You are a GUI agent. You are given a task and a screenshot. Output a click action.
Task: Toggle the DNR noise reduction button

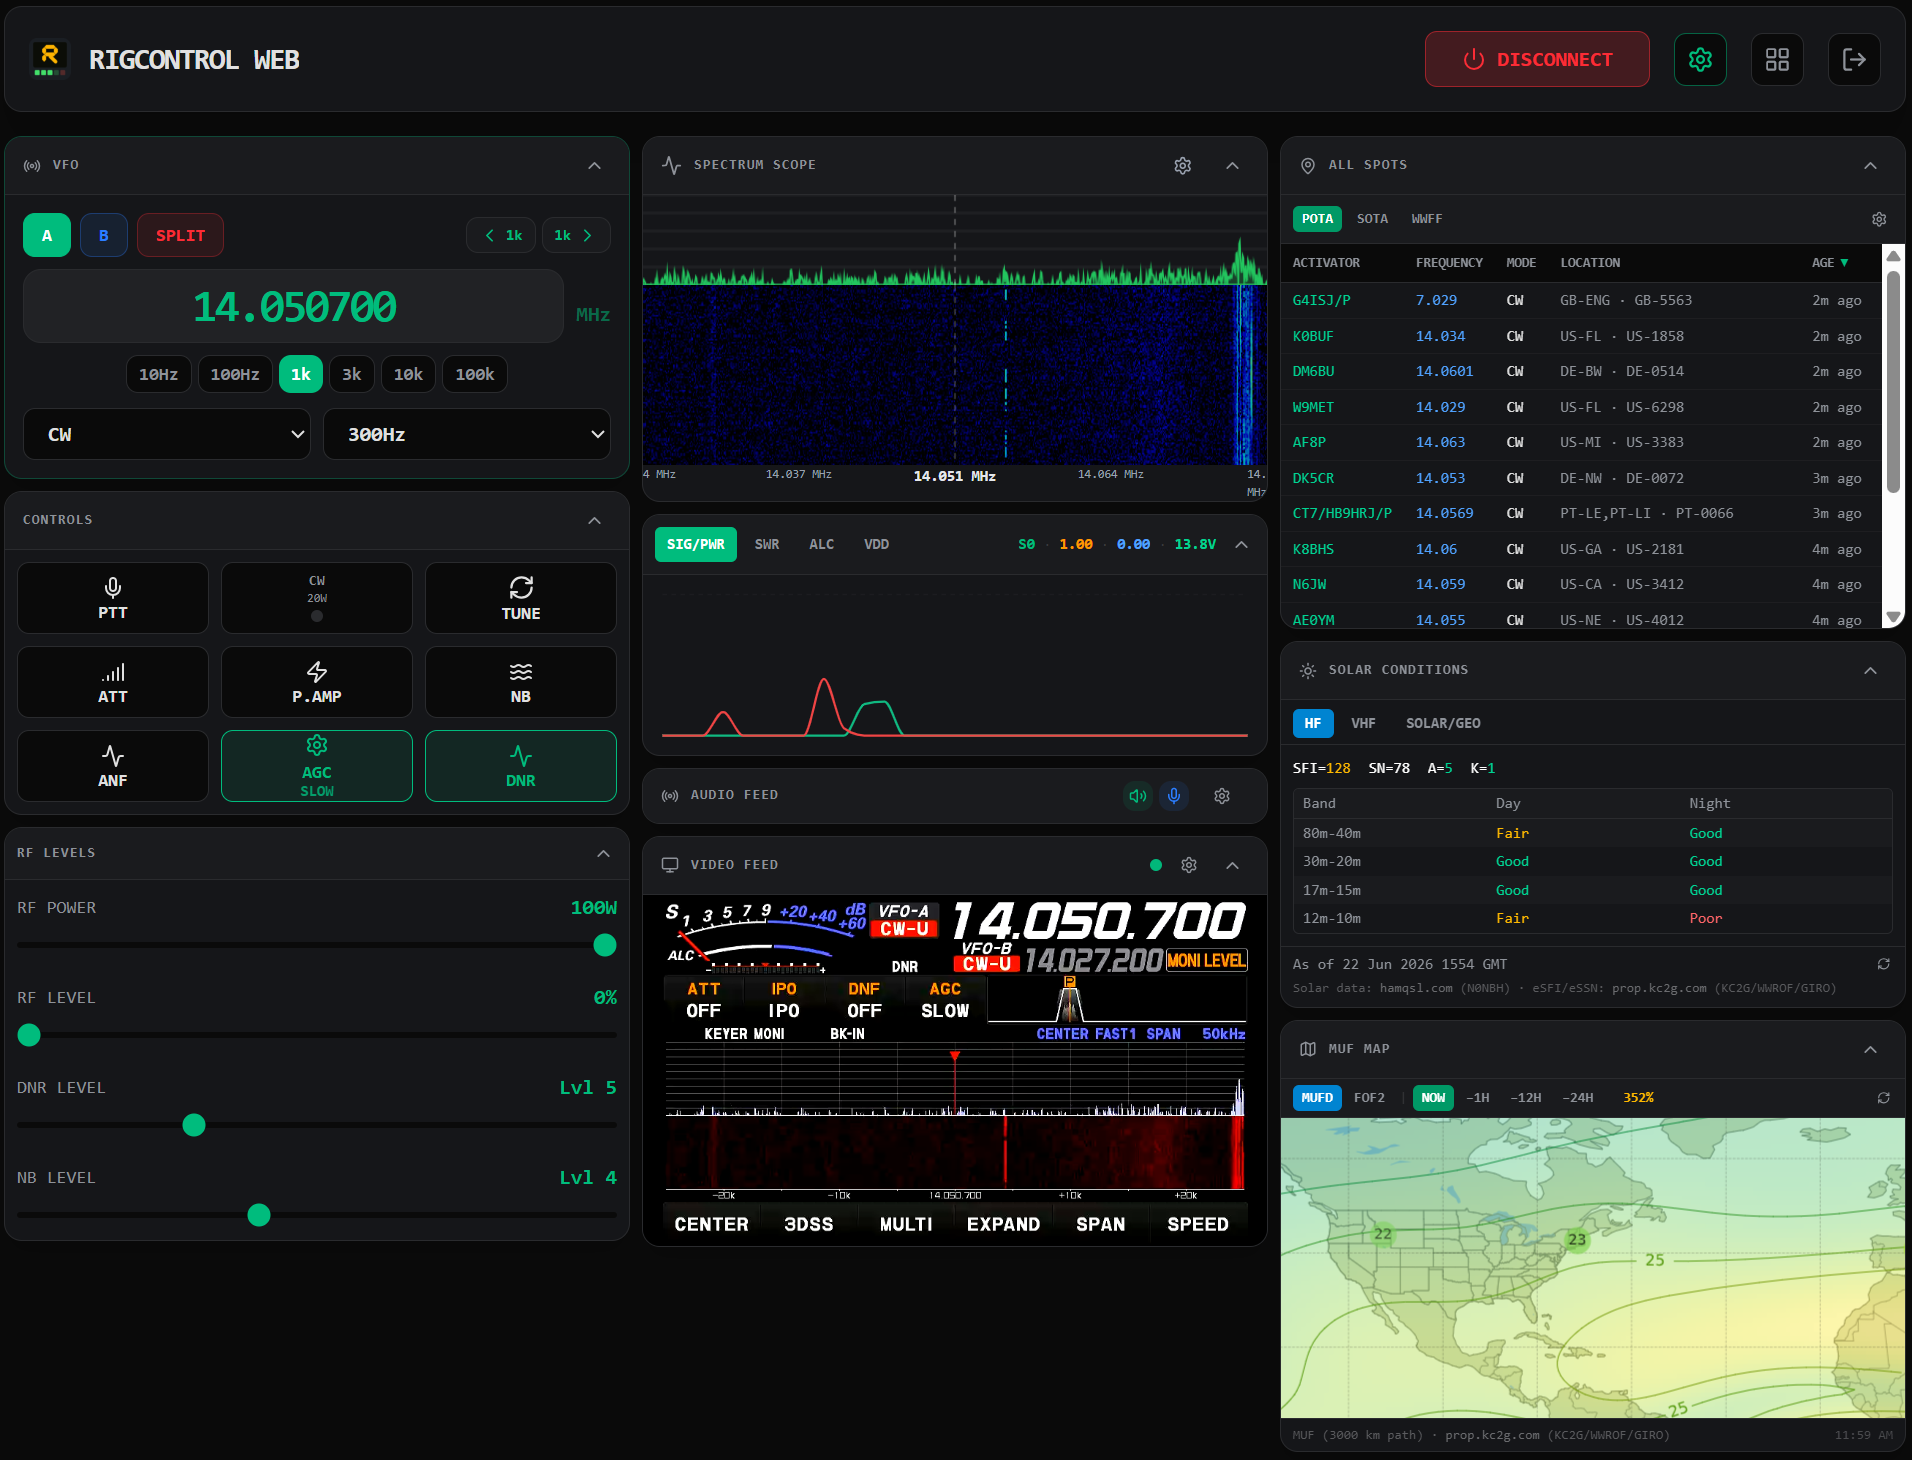click(x=521, y=766)
